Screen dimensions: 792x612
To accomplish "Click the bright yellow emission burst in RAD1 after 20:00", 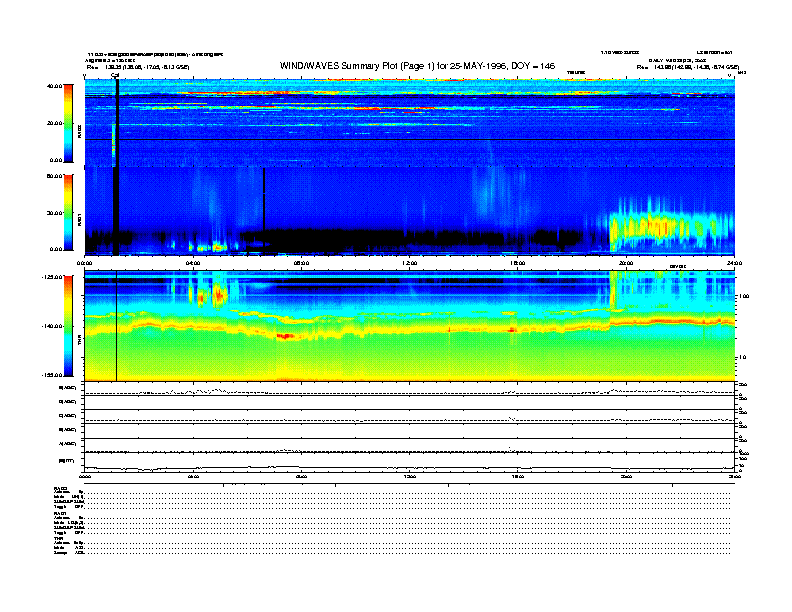I will [x=657, y=226].
